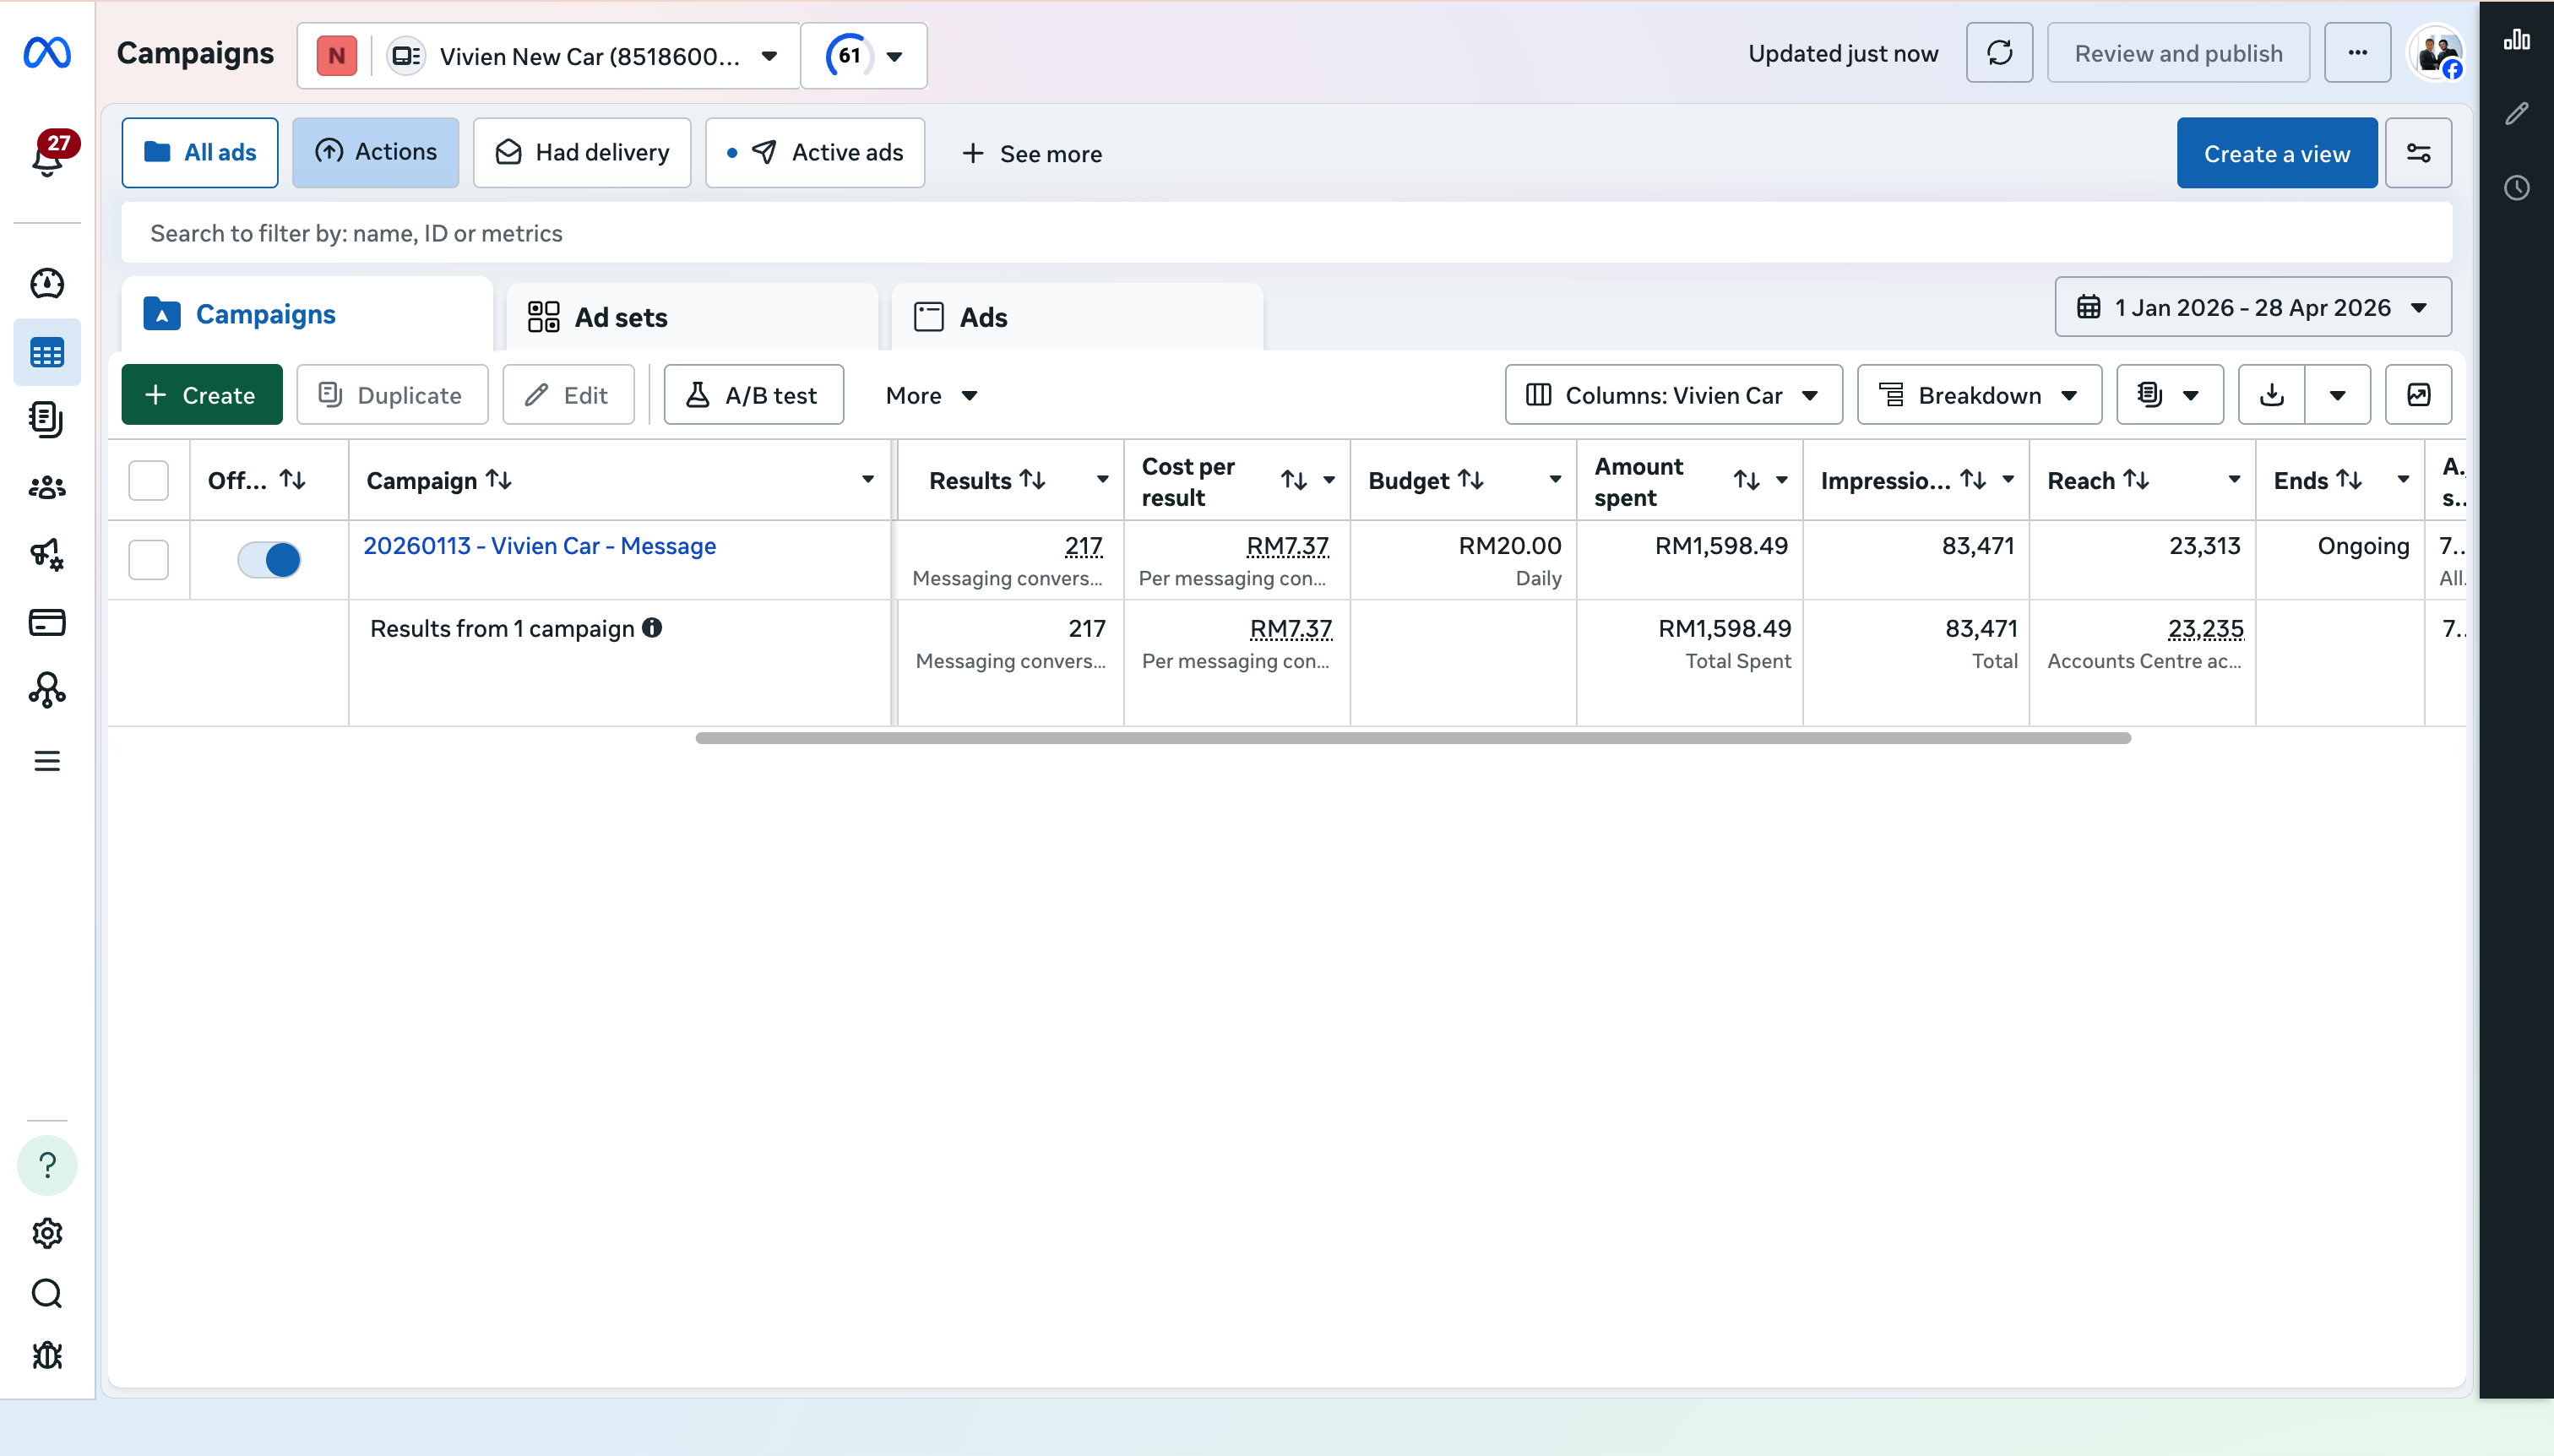Screen dimensions: 2554x1456
Task: Open the Breakdown dropdown
Action: (x=1979, y=395)
